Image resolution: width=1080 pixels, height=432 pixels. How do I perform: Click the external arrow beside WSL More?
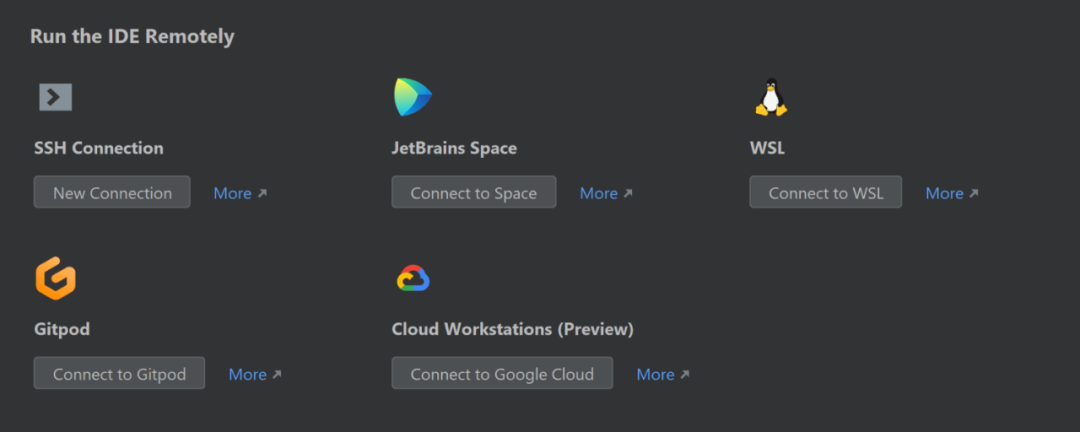[x=973, y=194]
